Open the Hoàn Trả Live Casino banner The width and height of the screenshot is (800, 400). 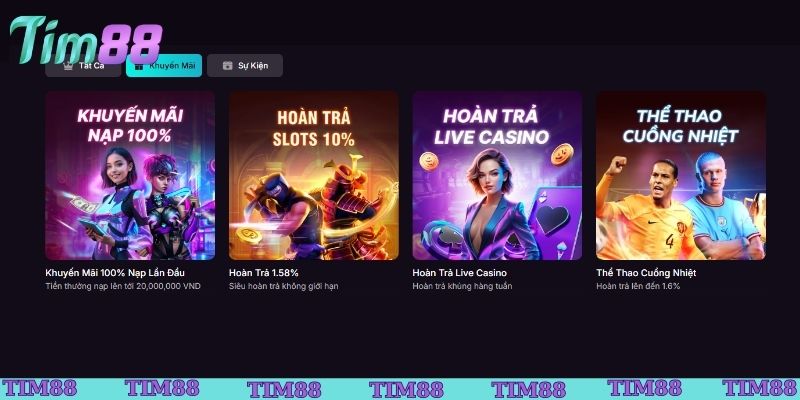[497, 176]
